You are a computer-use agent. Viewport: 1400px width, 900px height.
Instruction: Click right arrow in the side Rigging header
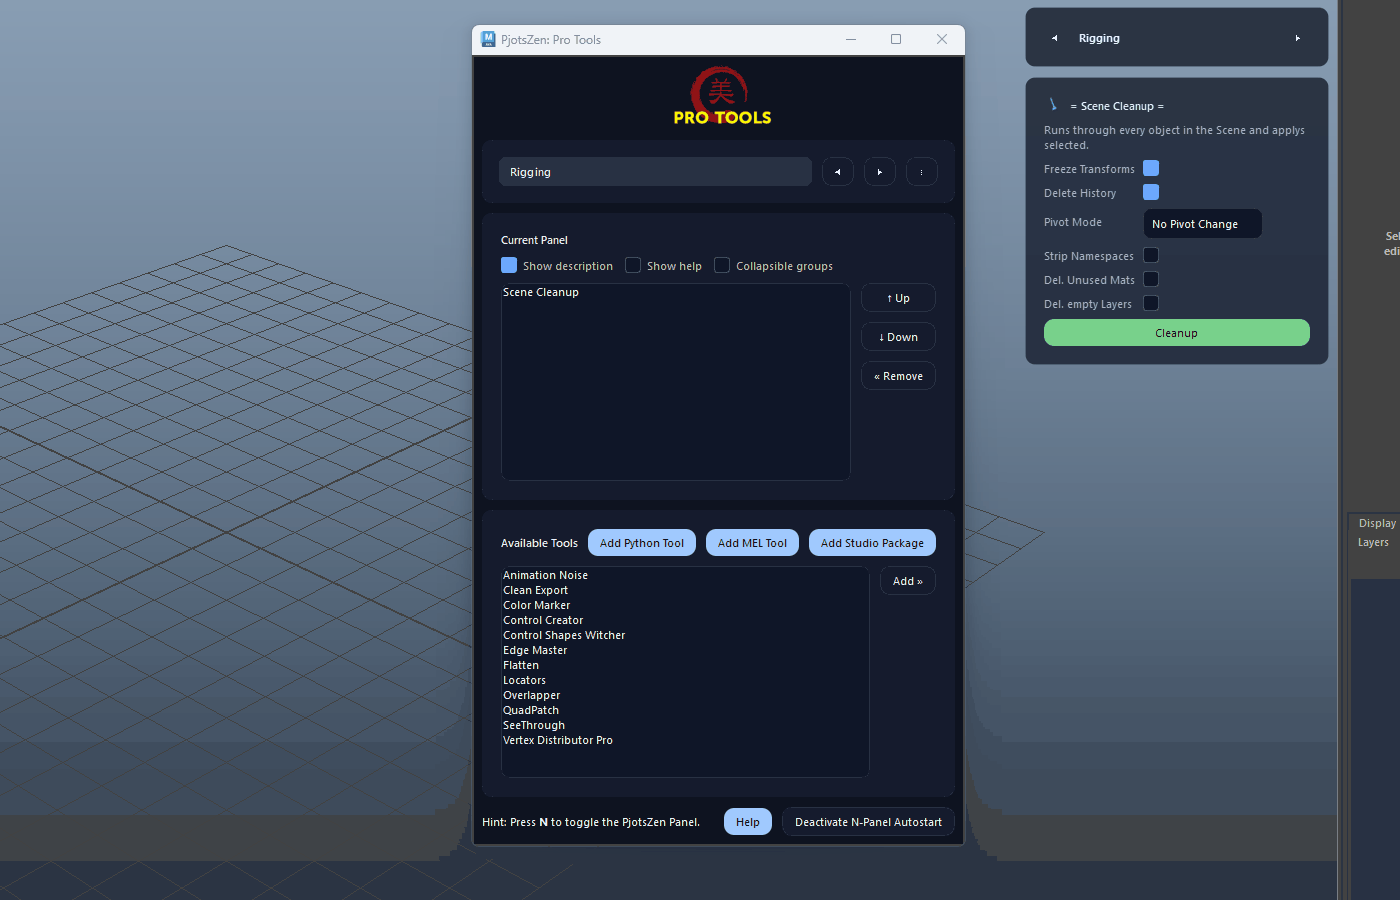pyautogui.click(x=1298, y=38)
